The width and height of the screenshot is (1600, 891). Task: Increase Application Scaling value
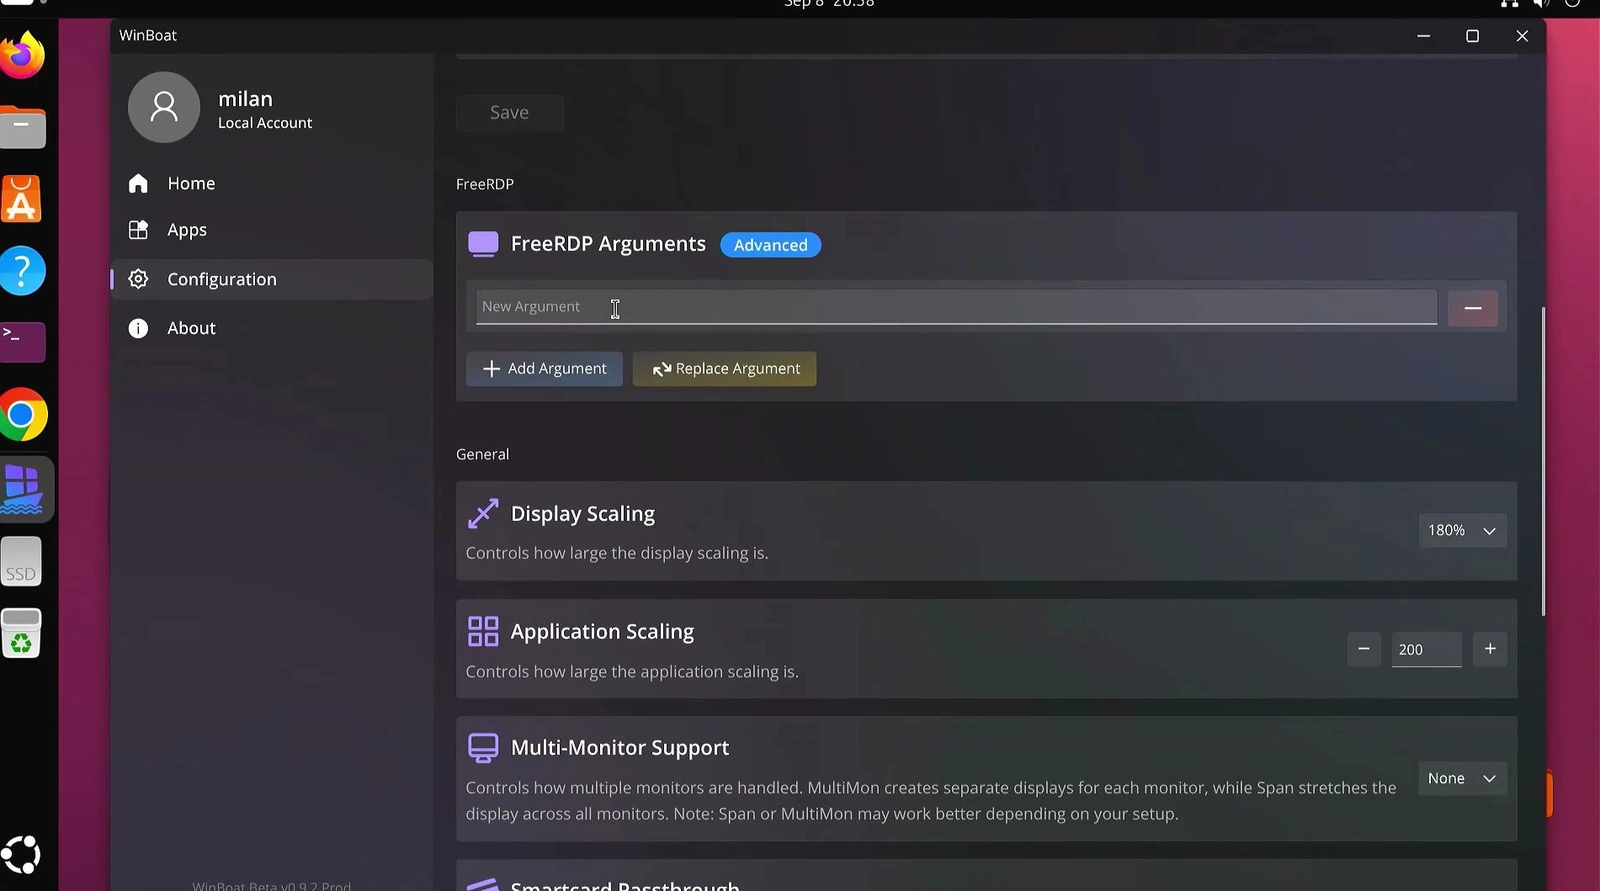coord(1490,649)
